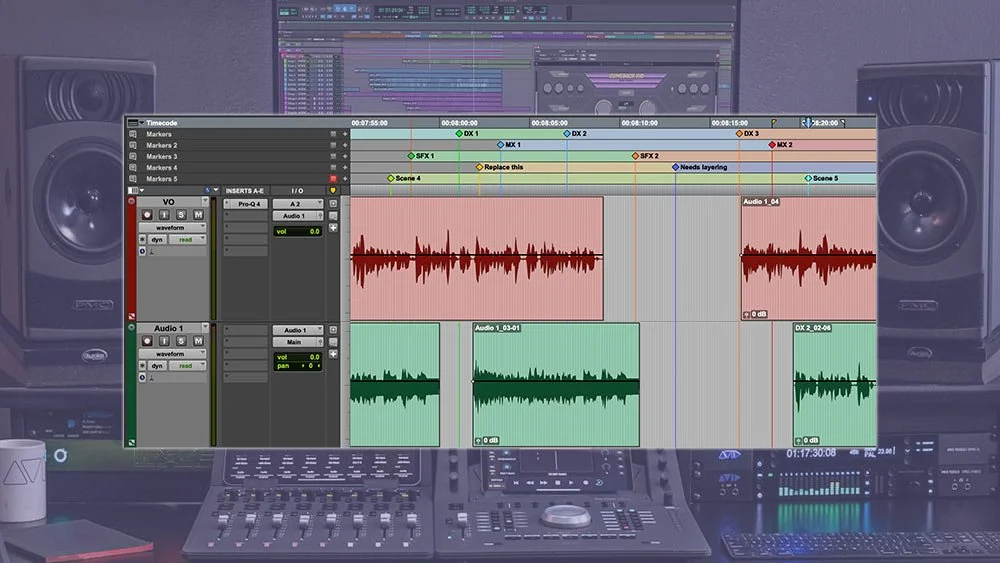This screenshot has height=563, width=1000.
Task: Click the Markers ruler icon in first row
Action: coord(133,134)
